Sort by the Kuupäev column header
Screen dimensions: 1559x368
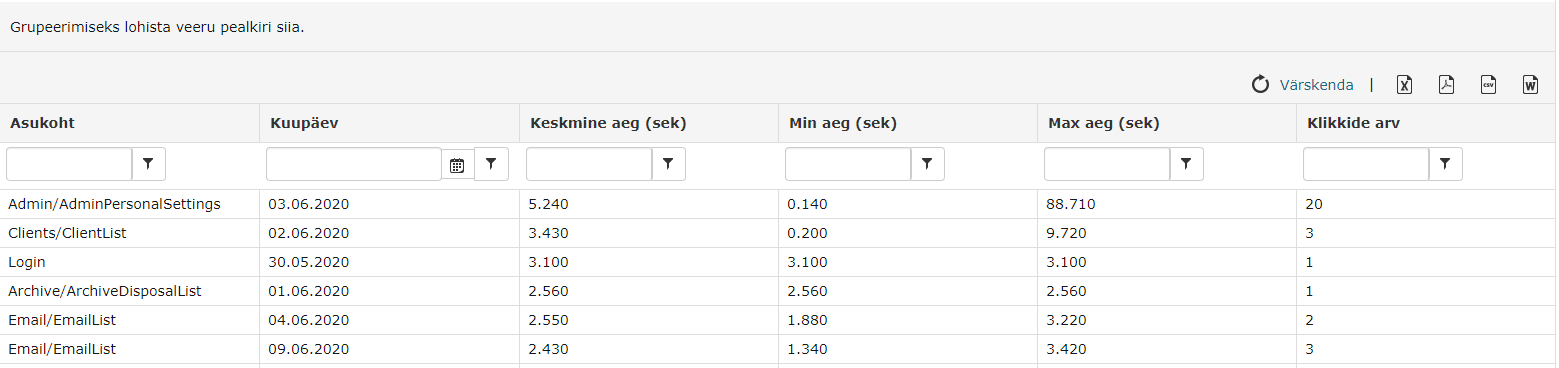point(306,123)
